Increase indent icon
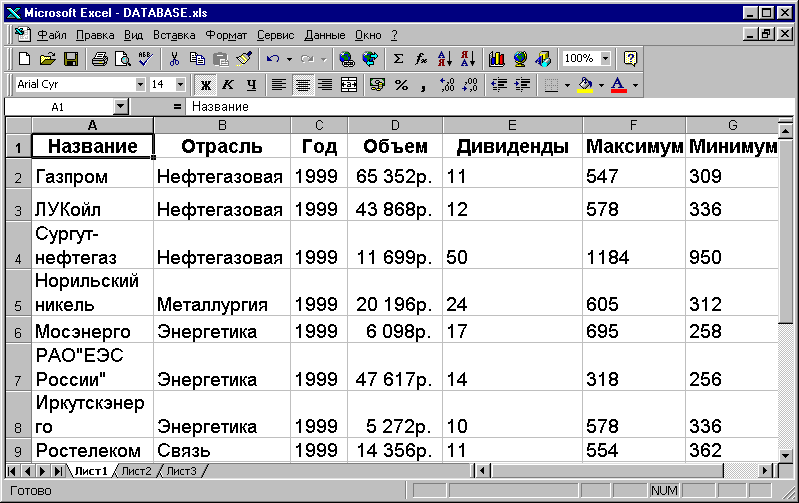The width and height of the screenshot is (799, 503). (x=522, y=85)
